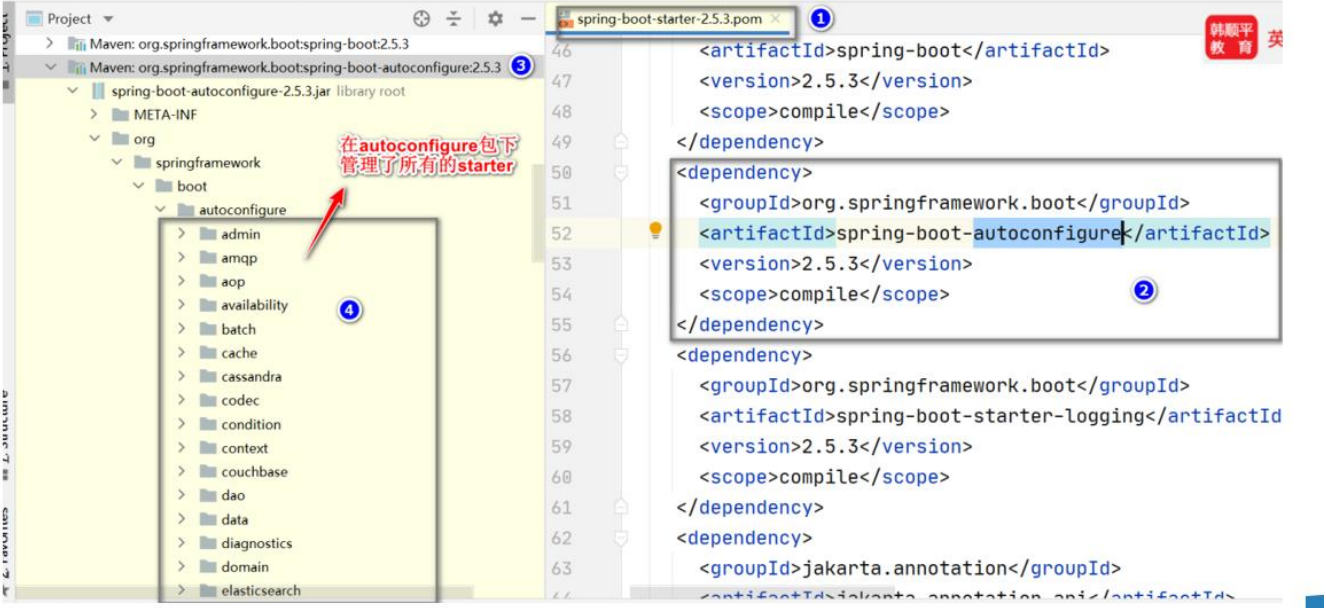
Task: Click the springframework folder icon
Action: coord(142,162)
